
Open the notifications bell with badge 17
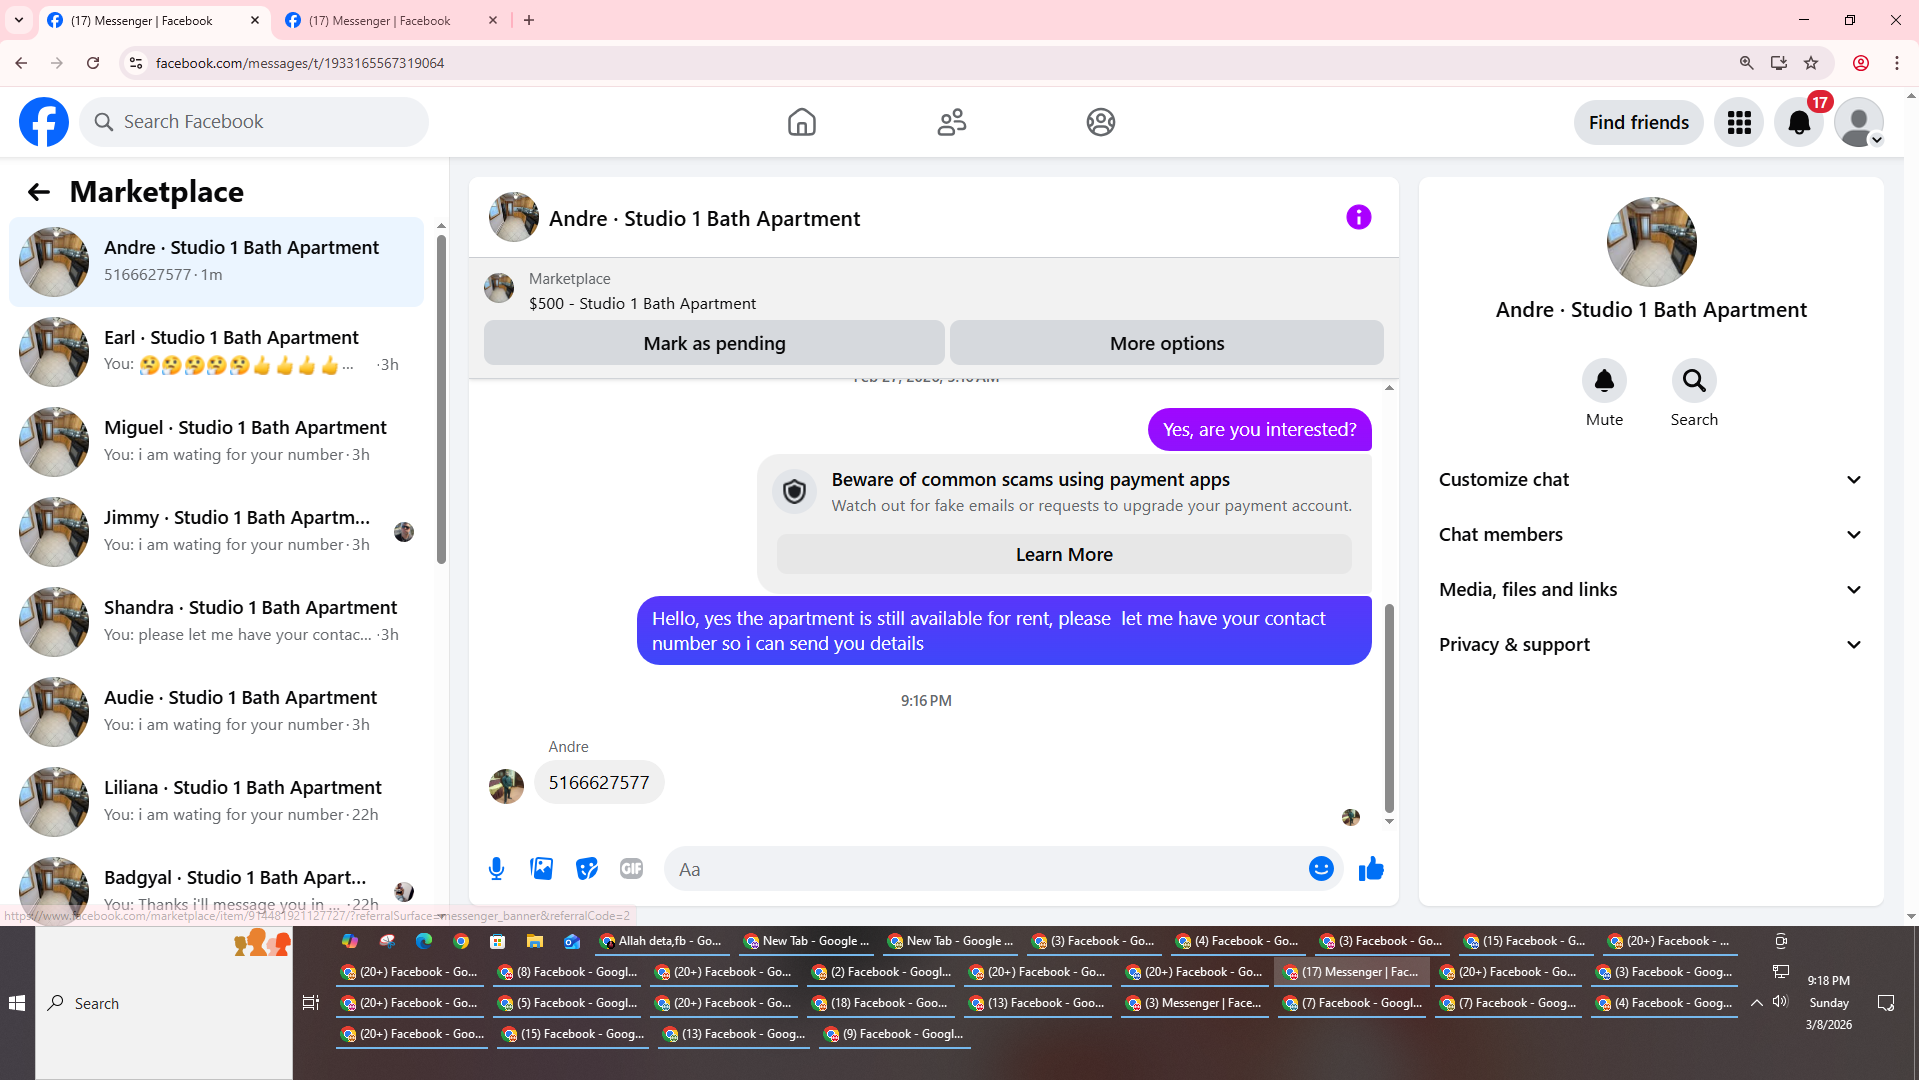[x=1799, y=122]
